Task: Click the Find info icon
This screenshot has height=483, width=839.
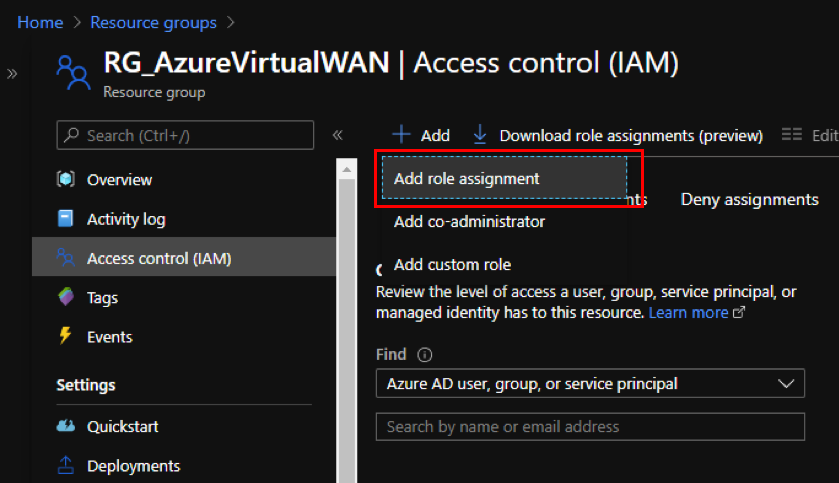Action: click(425, 355)
